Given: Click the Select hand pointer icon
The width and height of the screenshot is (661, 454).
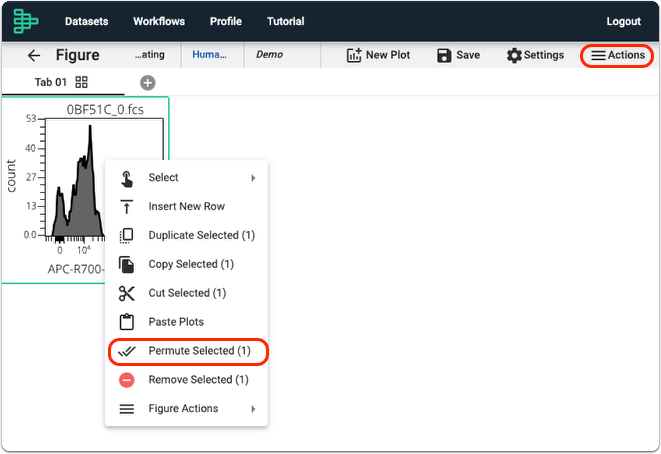Looking at the screenshot, I should 127,178.
